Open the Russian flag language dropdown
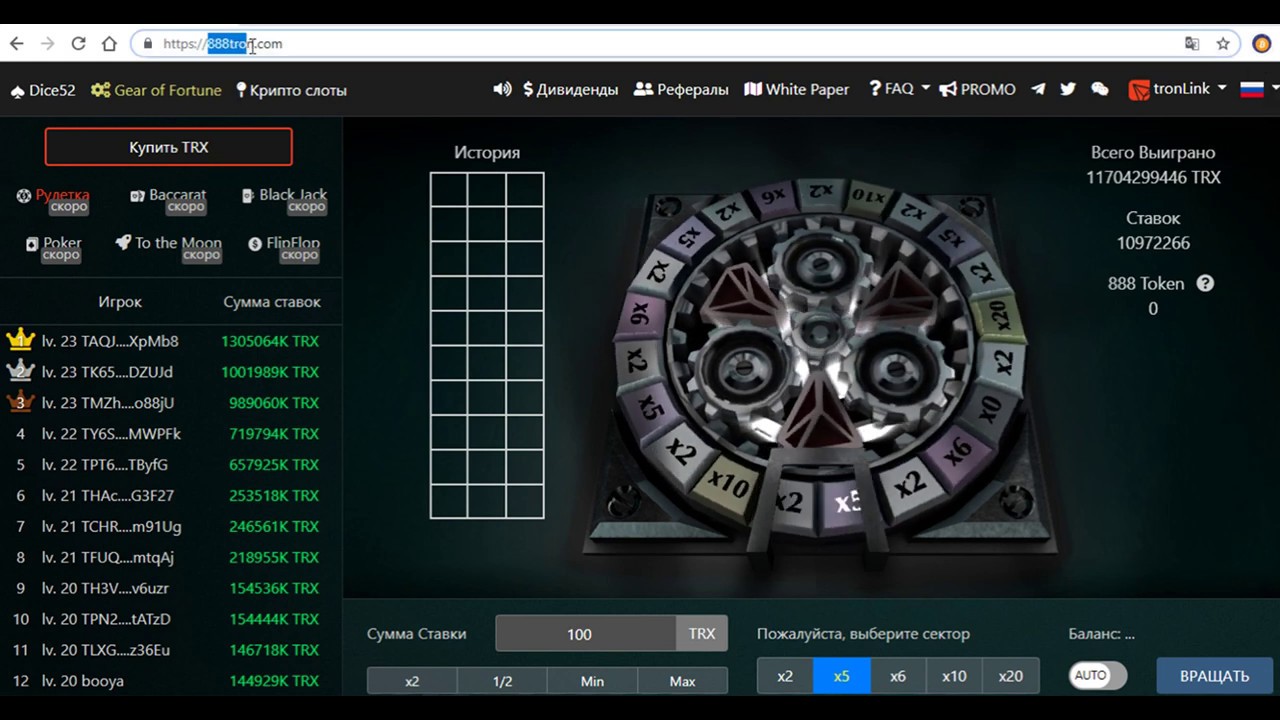This screenshot has height=720, width=1280. pos(1259,89)
